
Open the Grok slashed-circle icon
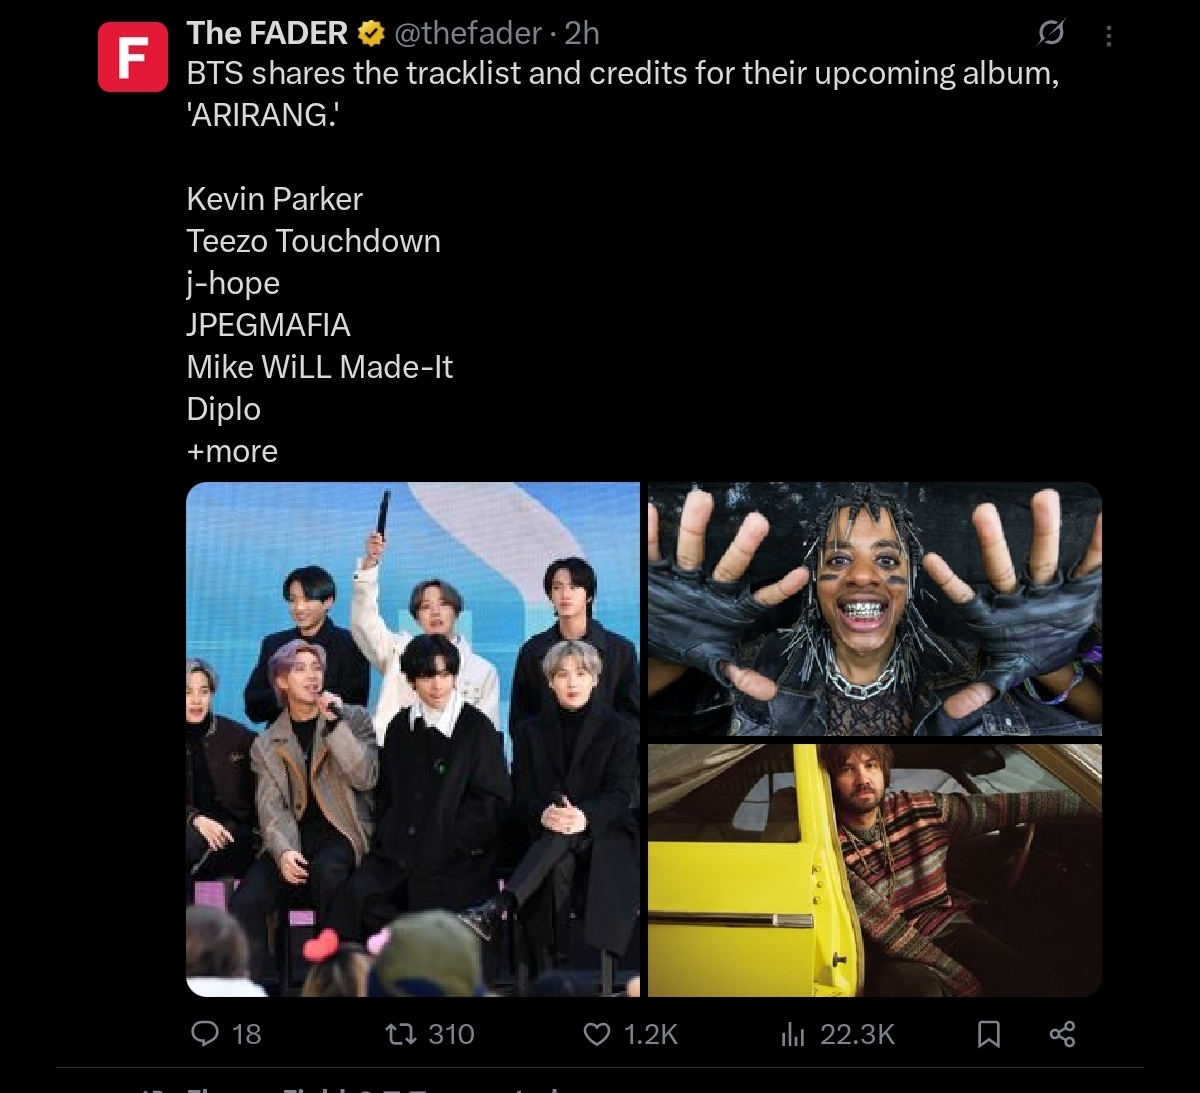coord(1050,34)
